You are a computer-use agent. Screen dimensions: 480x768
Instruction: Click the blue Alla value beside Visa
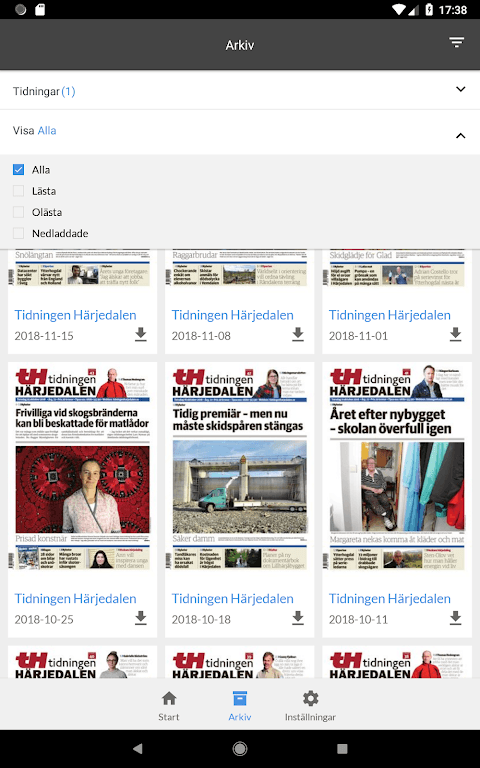click(47, 130)
